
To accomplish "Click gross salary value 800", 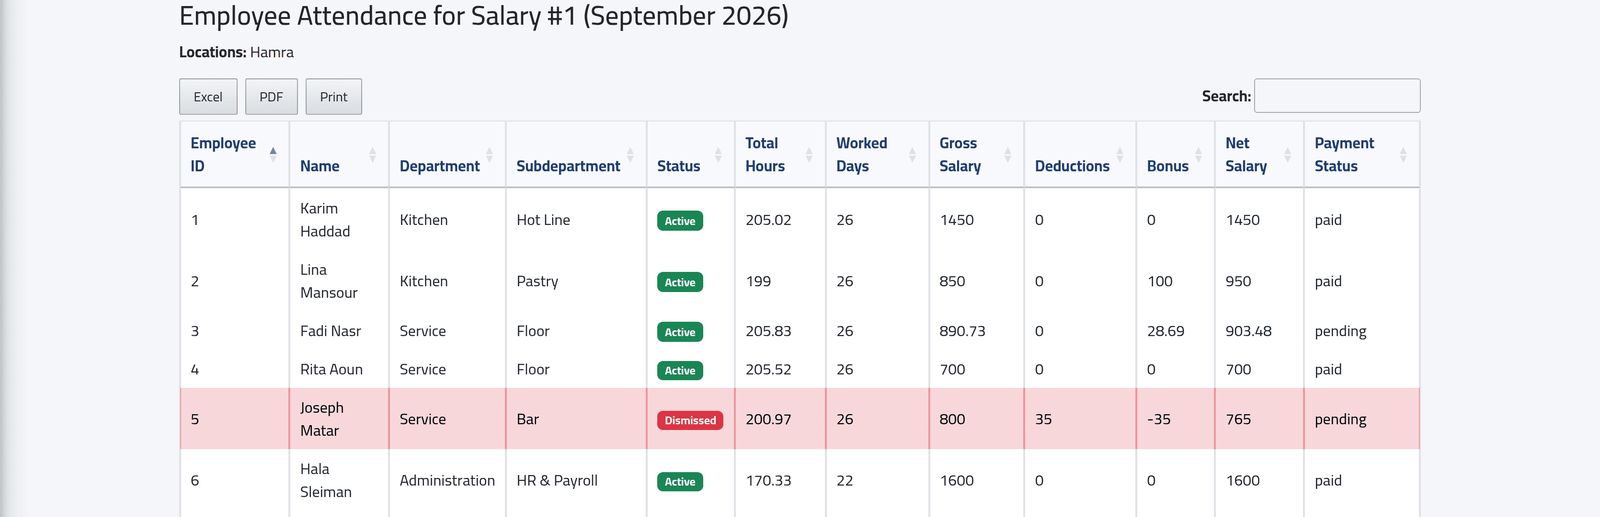I will point(952,419).
